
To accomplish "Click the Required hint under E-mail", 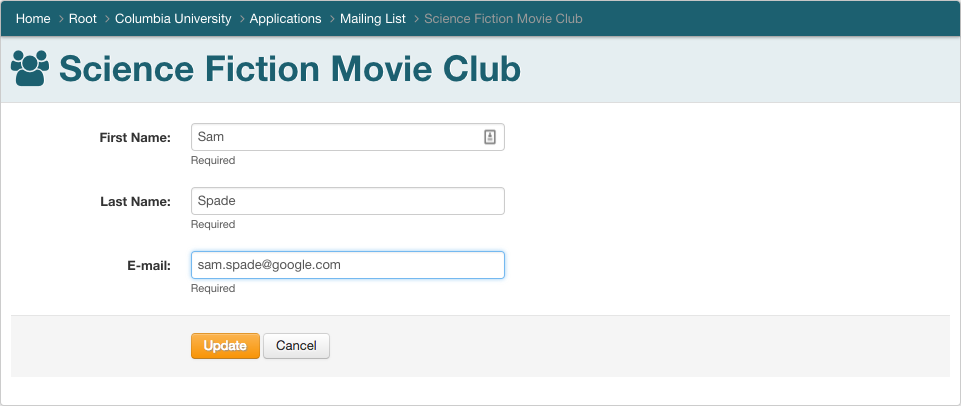I will click(213, 288).
